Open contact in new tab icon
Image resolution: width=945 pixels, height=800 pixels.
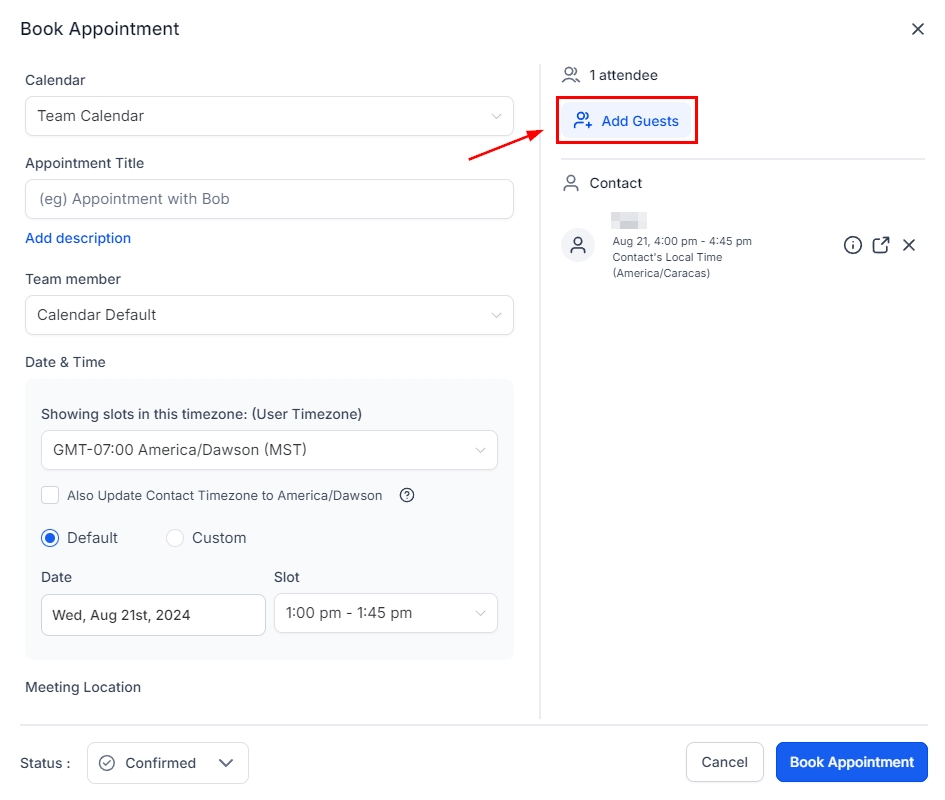(880, 245)
